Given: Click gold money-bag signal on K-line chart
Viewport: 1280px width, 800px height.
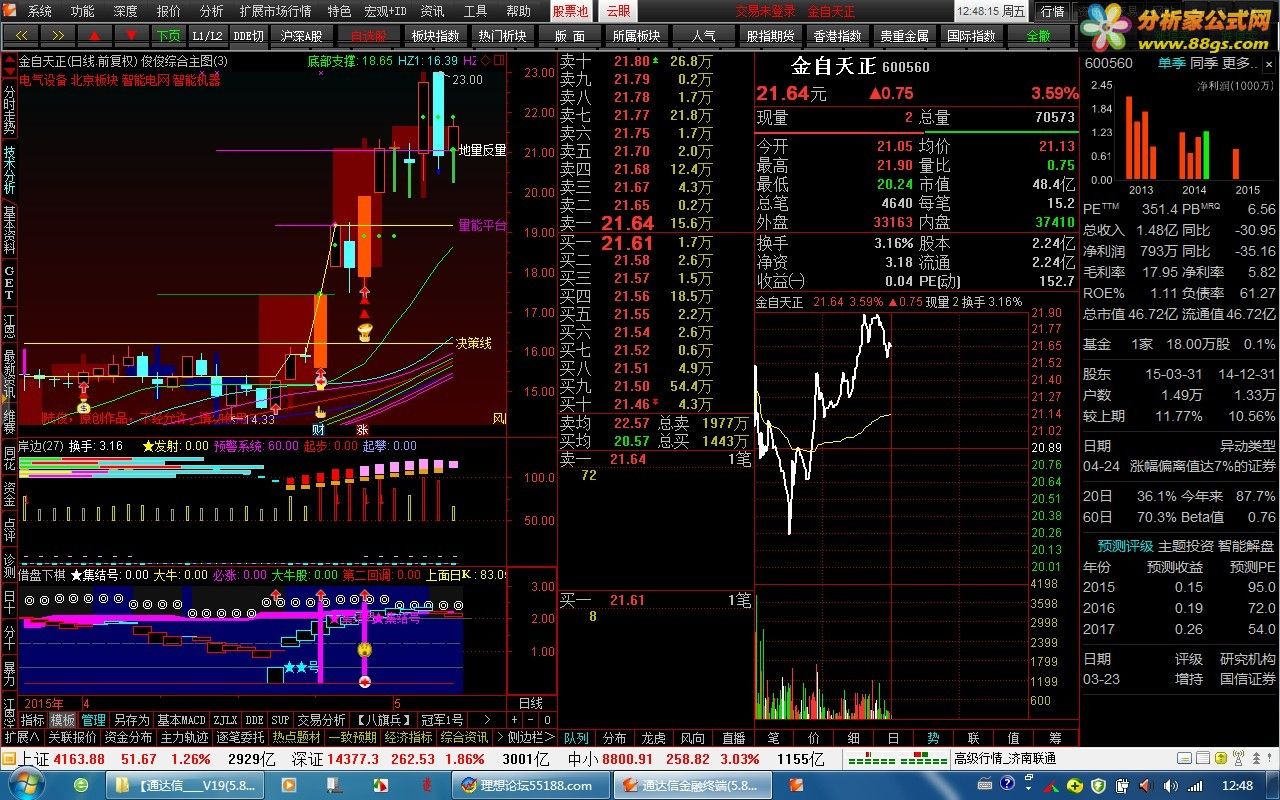Looking at the screenshot, I should (x=84, y=407).
